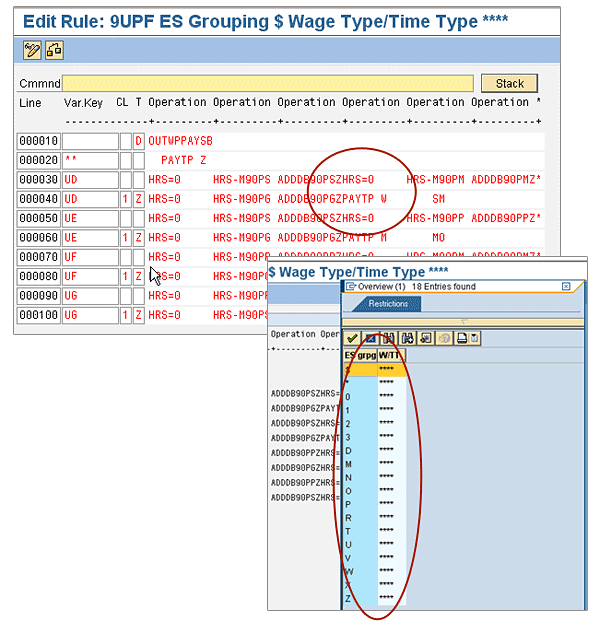Click the find next icon in popup

point(406,338)
